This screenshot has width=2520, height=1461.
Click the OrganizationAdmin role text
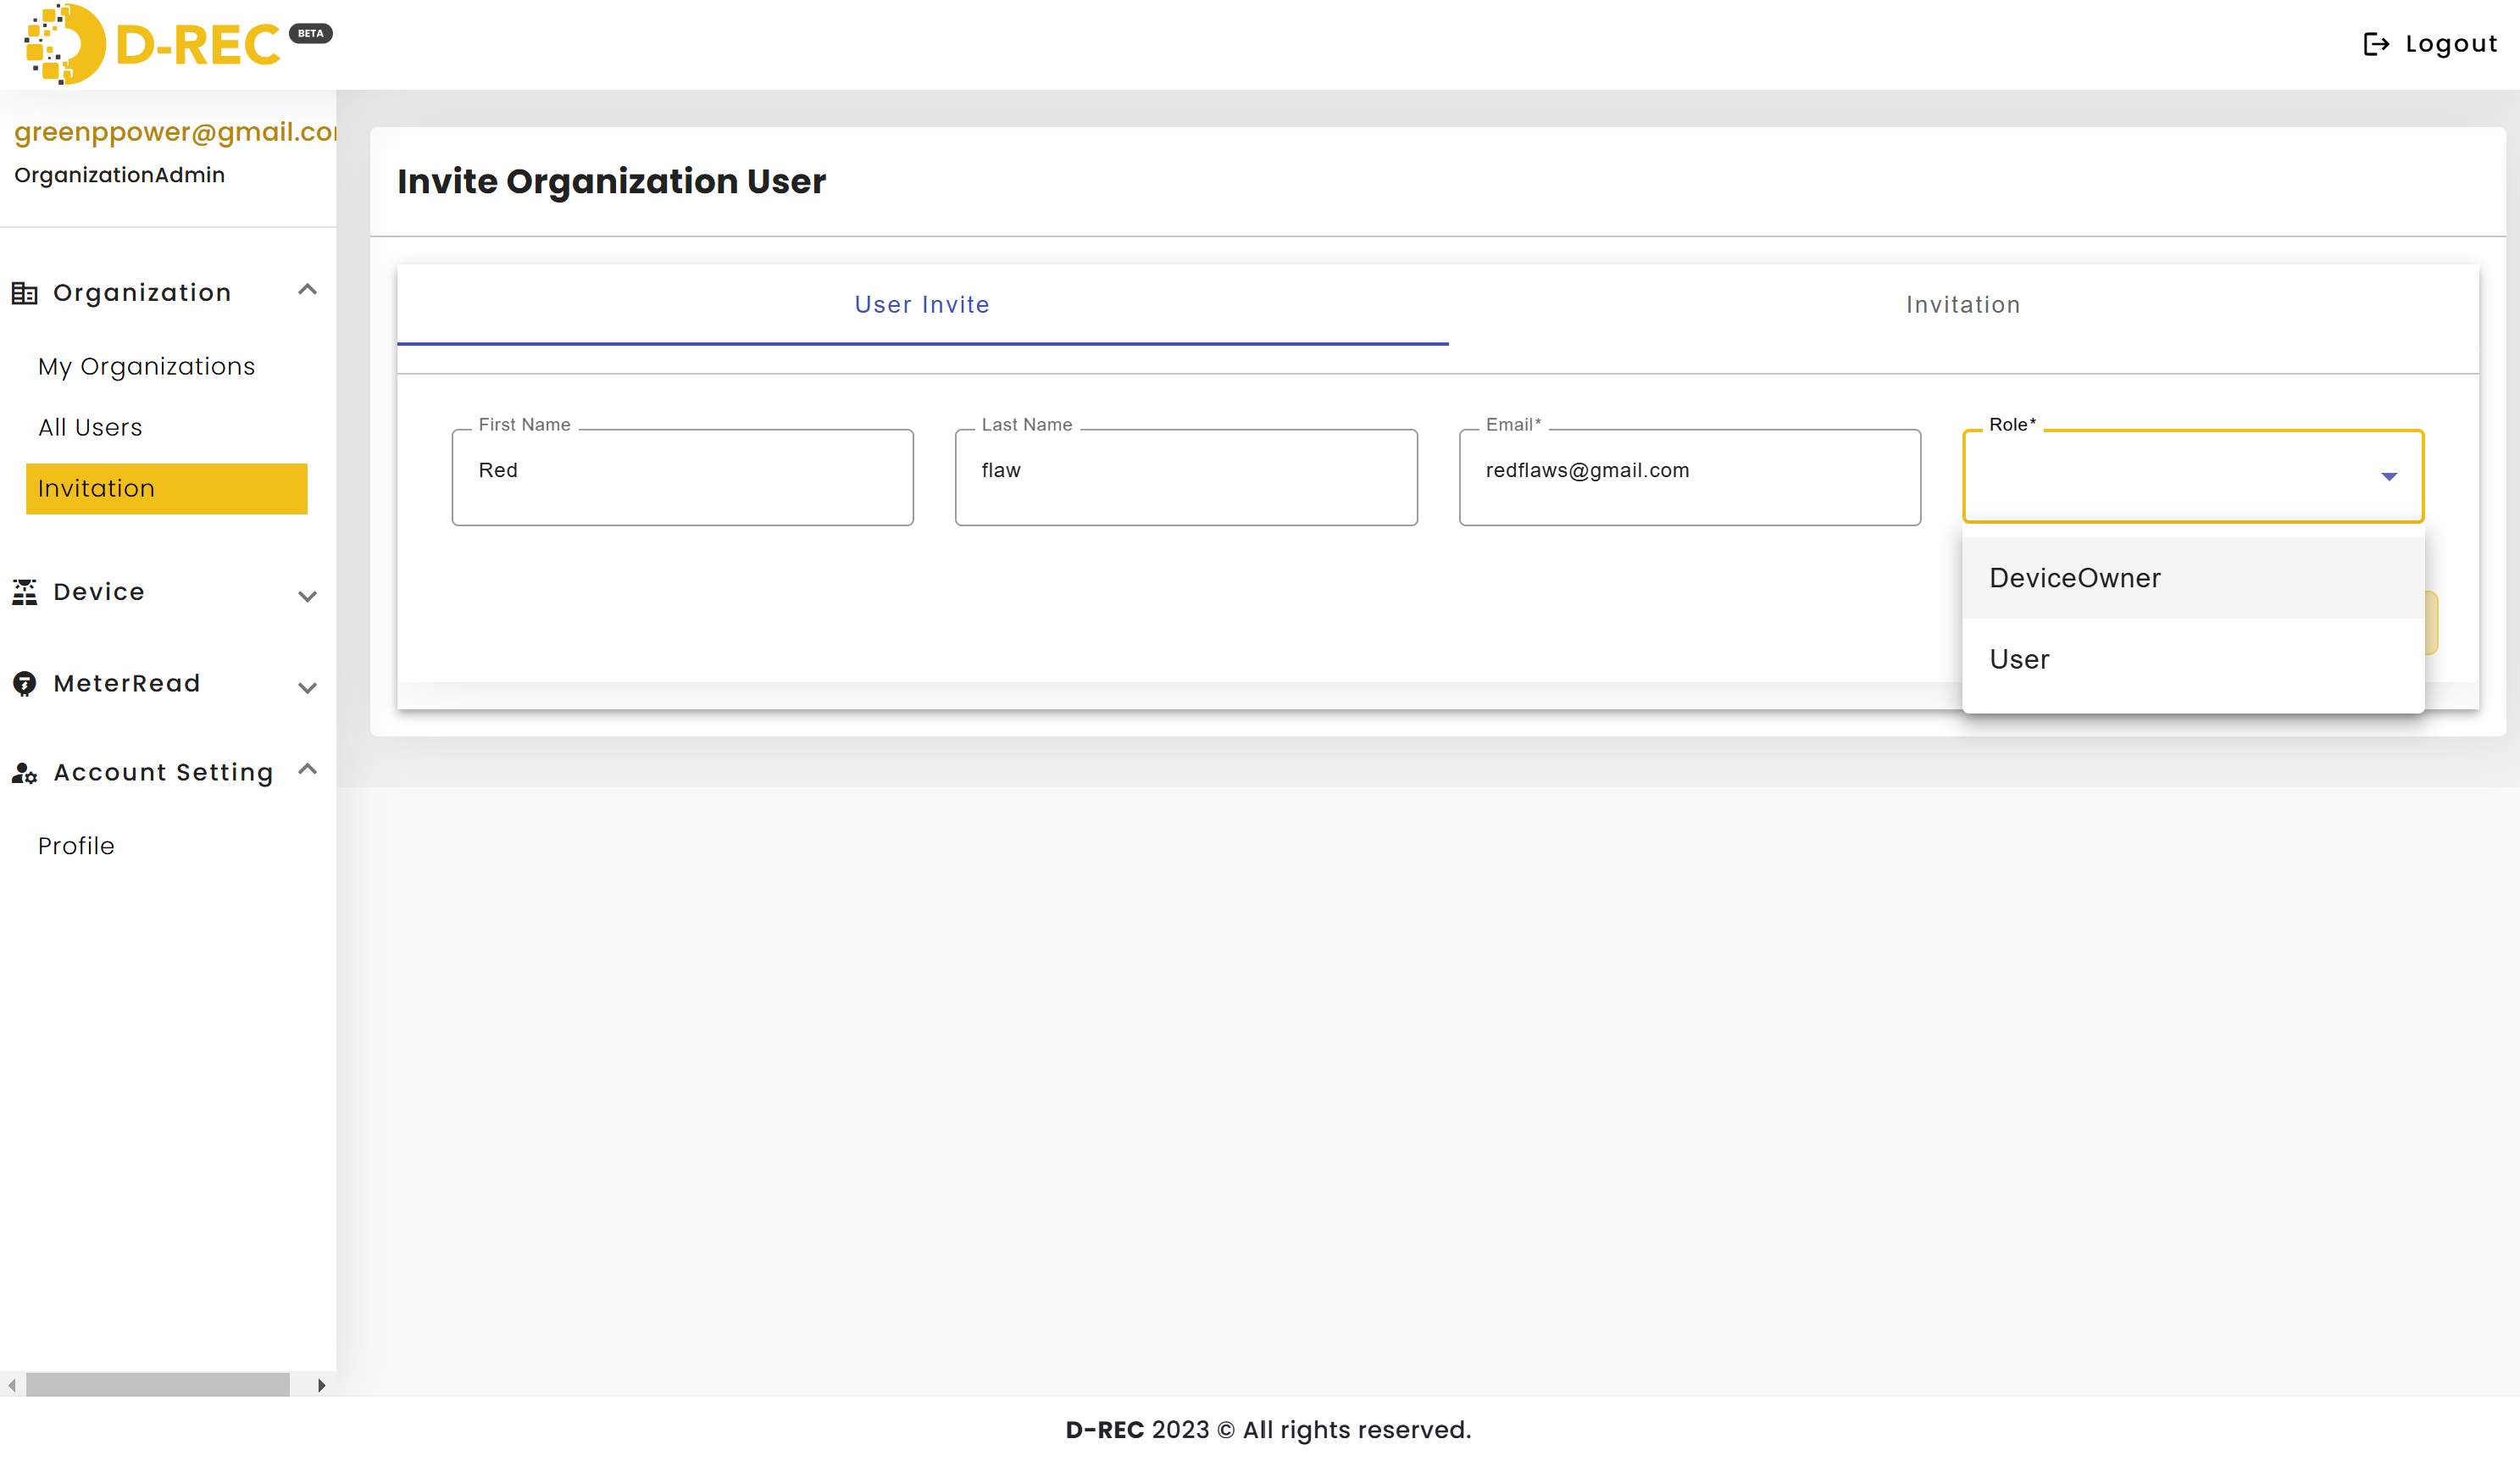click(119, 175)
